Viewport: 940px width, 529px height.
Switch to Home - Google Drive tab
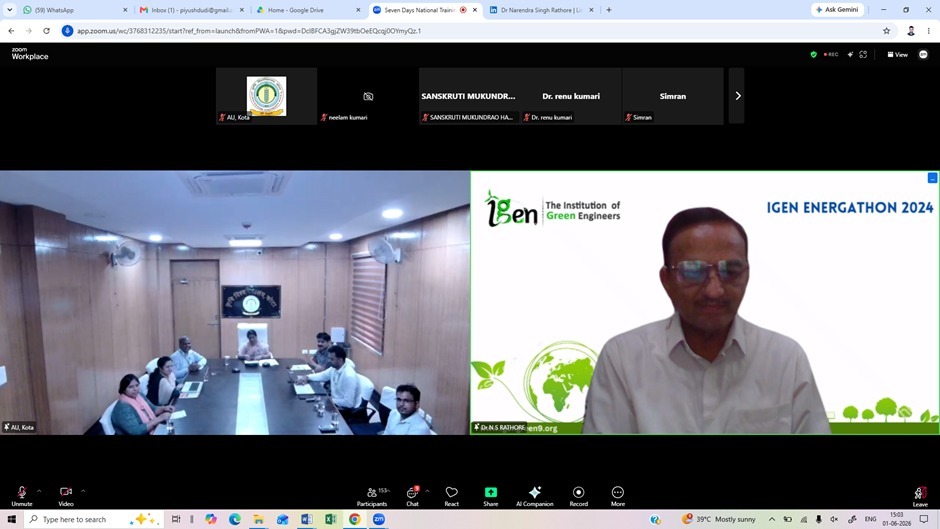click(308, 10)
